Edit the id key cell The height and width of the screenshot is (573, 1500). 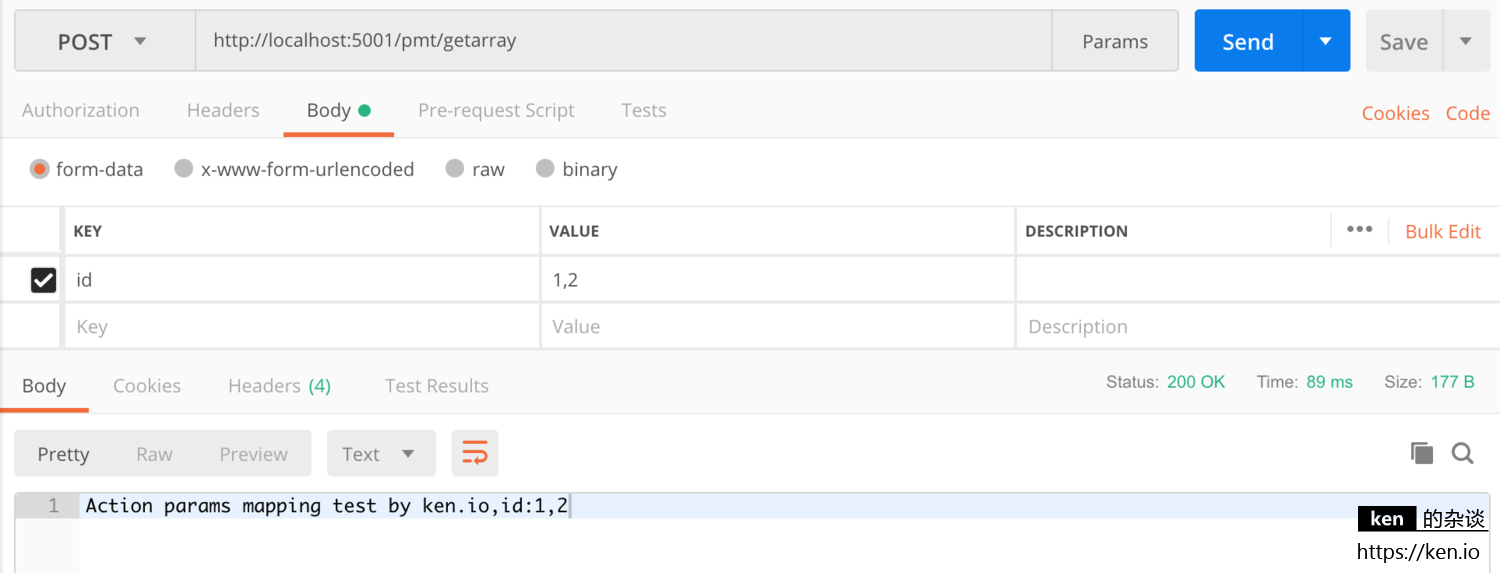[x=302, y=280]
